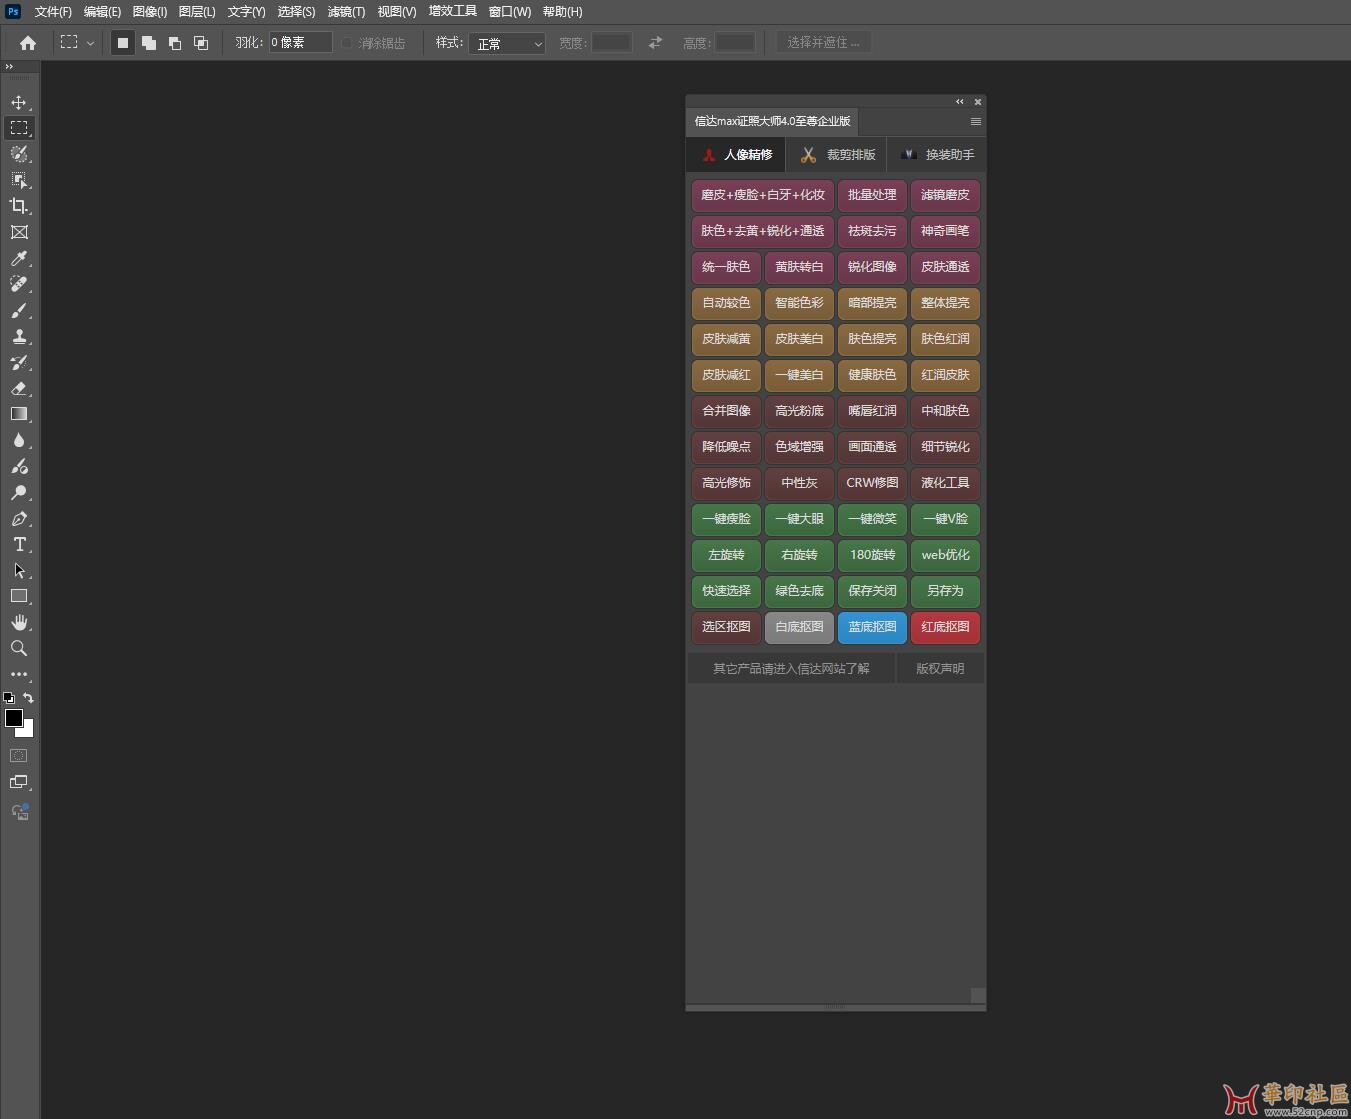This screenshot has height=1119, width=1351.
Task: Open the 滤镜(T) menu
Action: pos(346,12)
